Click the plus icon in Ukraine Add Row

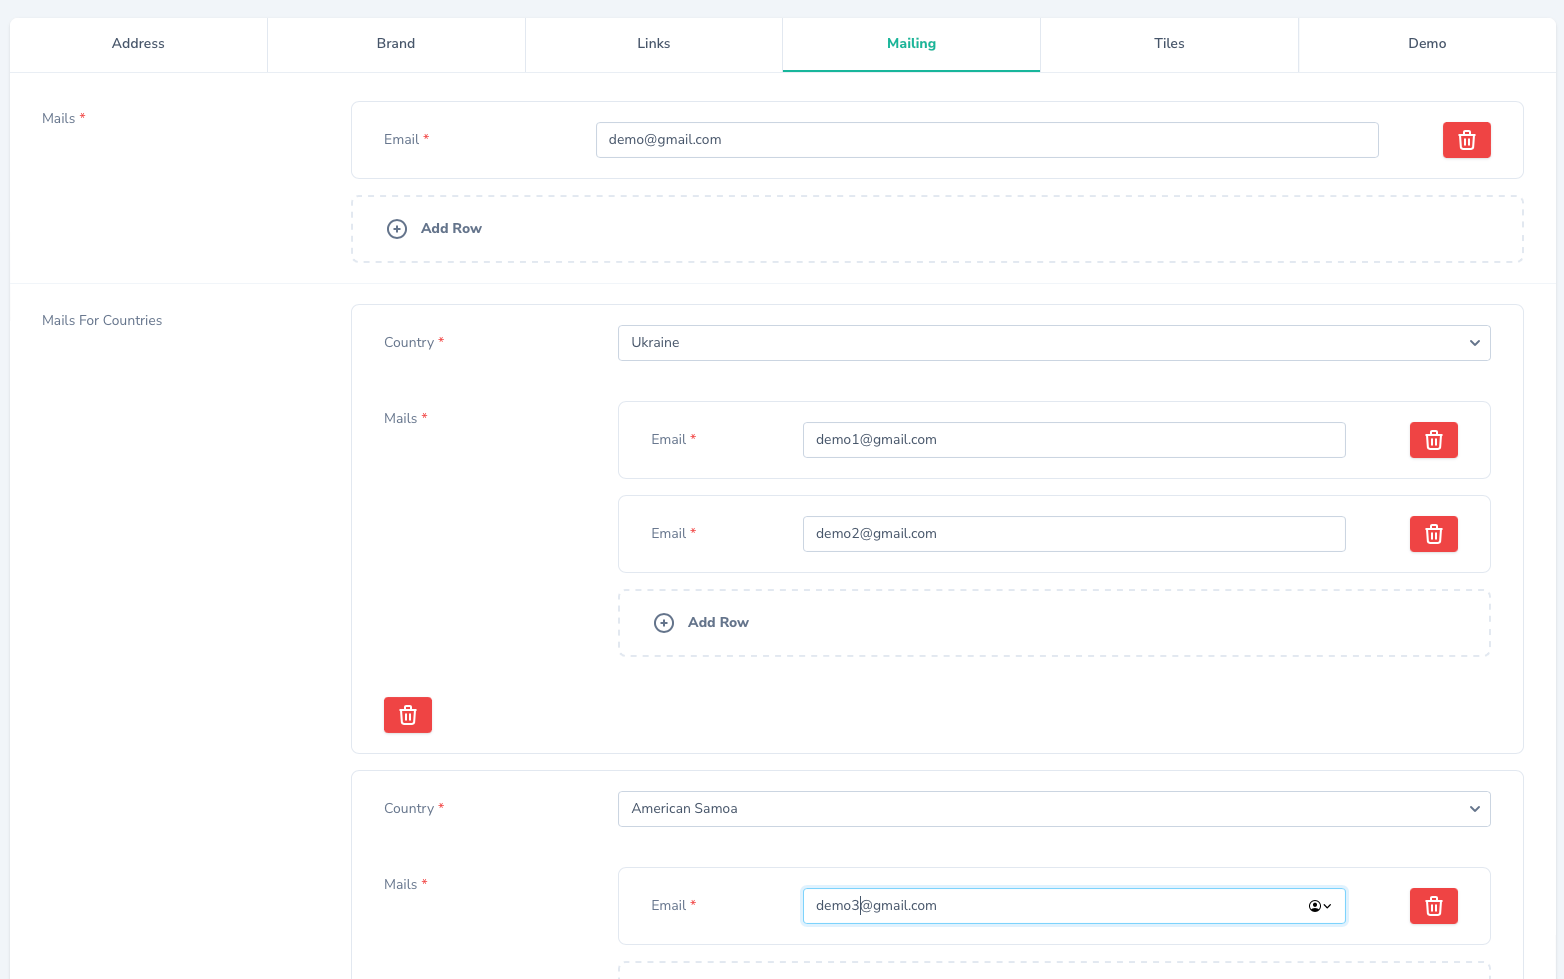pyautogui.click(x=664, y=623)
